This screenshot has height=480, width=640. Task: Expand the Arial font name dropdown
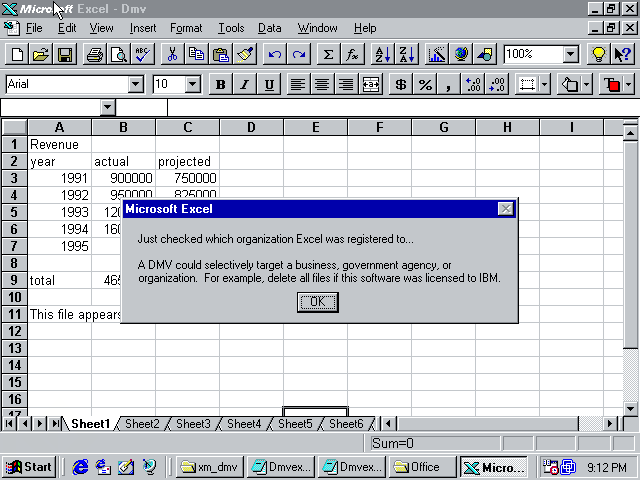(x=136, y=84)
